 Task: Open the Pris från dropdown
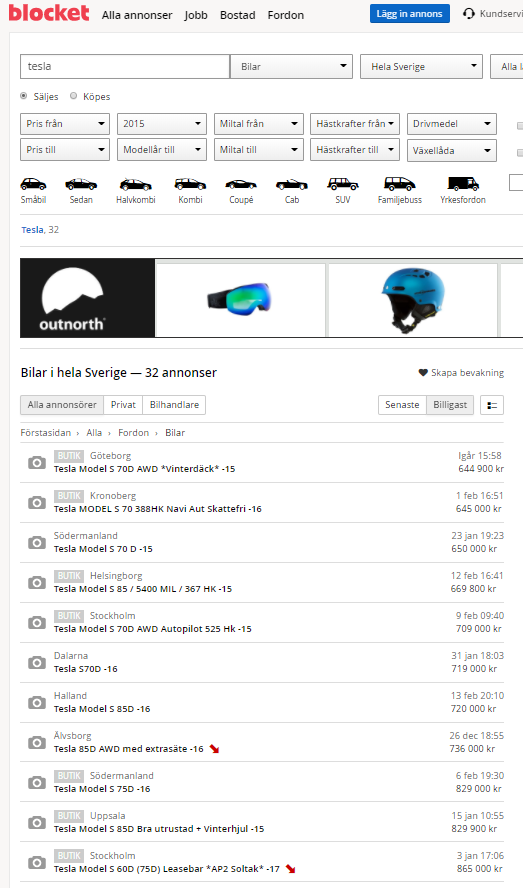coord(65,123)
